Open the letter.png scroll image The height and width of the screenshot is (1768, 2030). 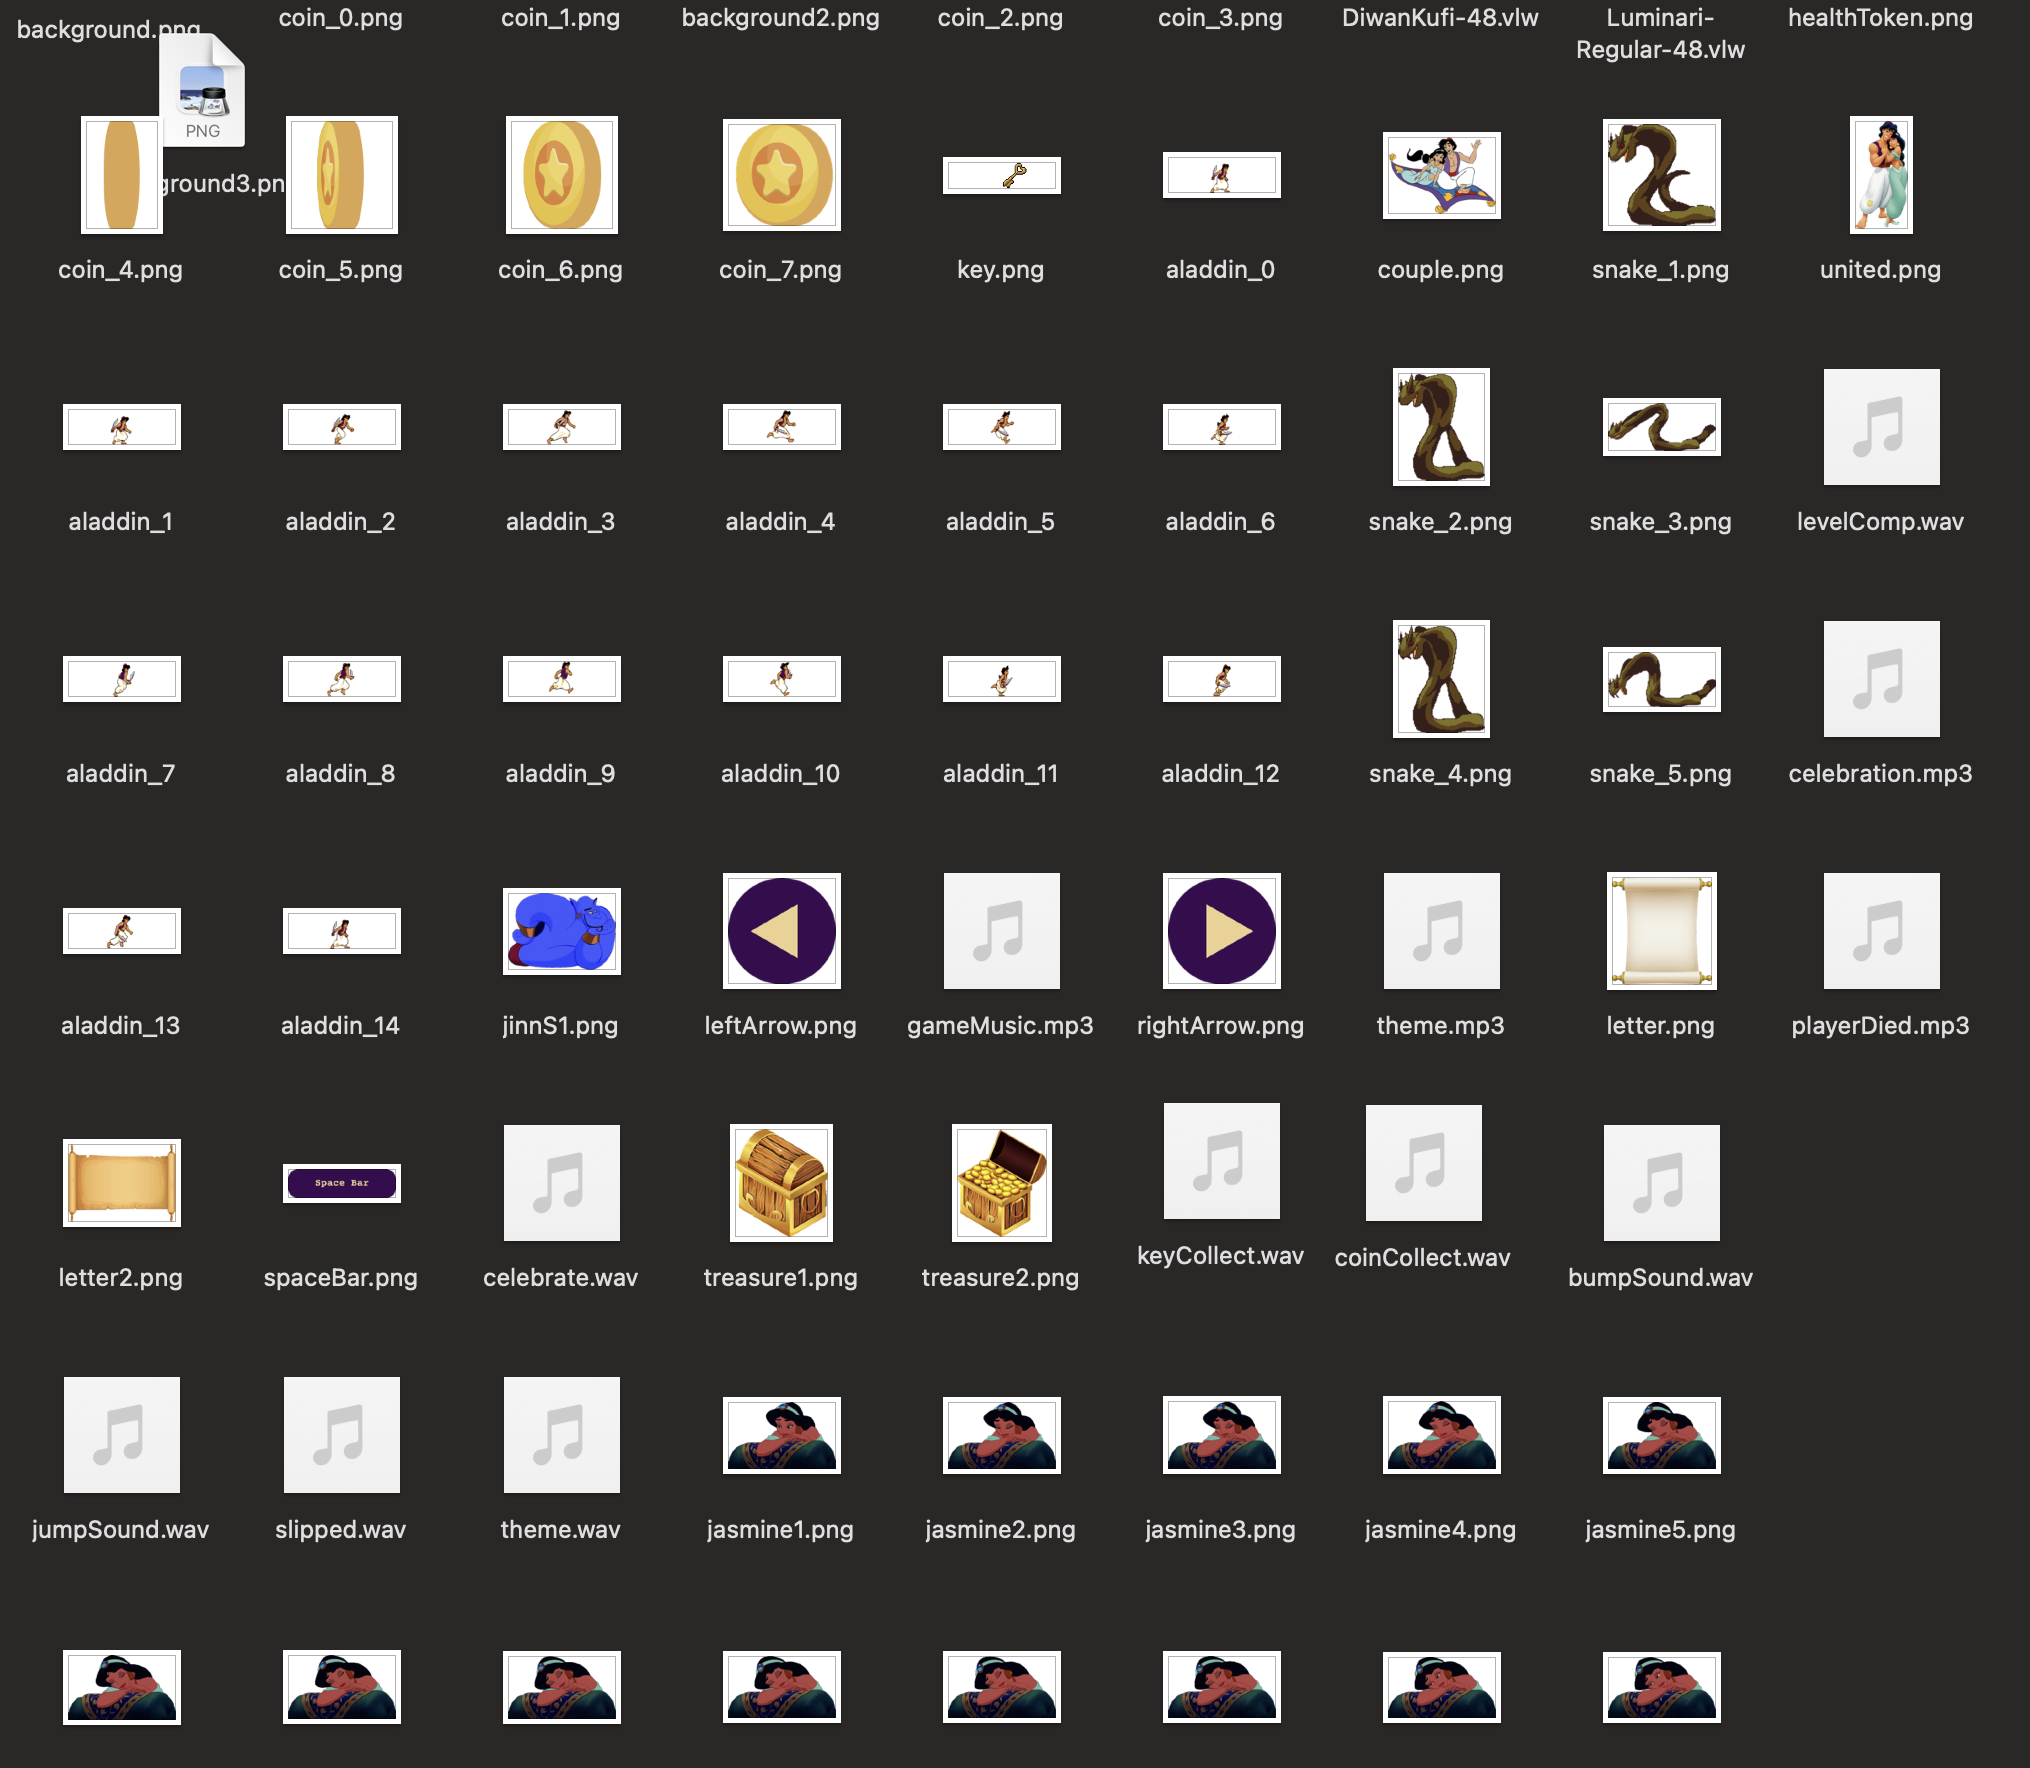pos(1661,930)
